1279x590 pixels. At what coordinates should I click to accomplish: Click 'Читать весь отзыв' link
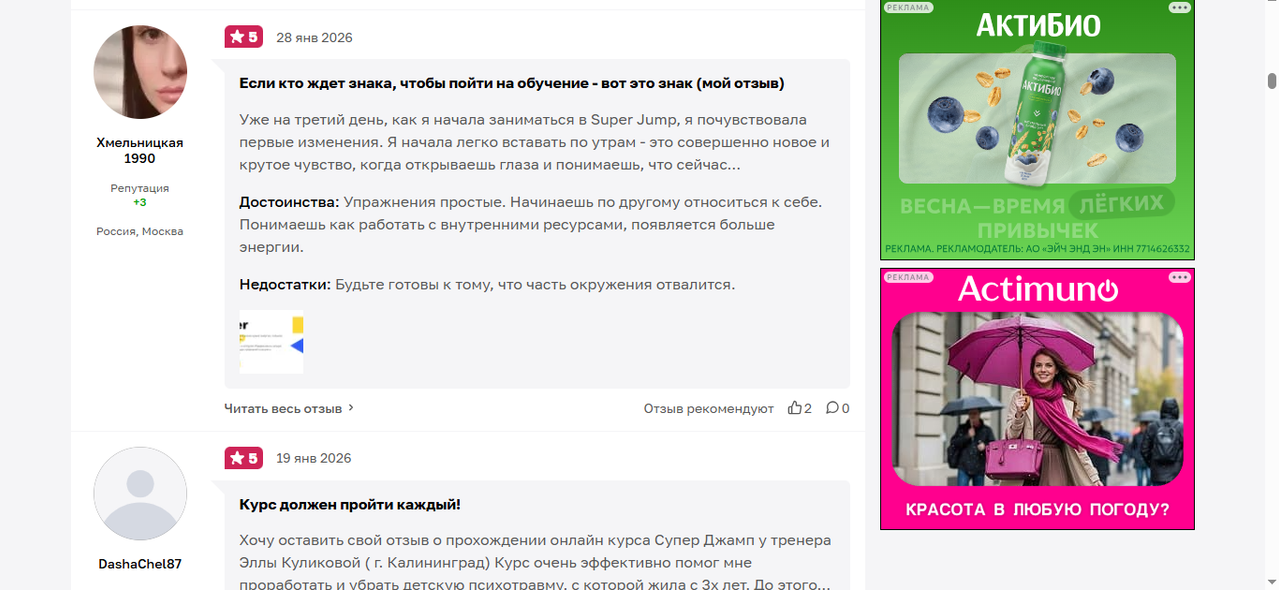pyautogui.click(x=283, y=408)
